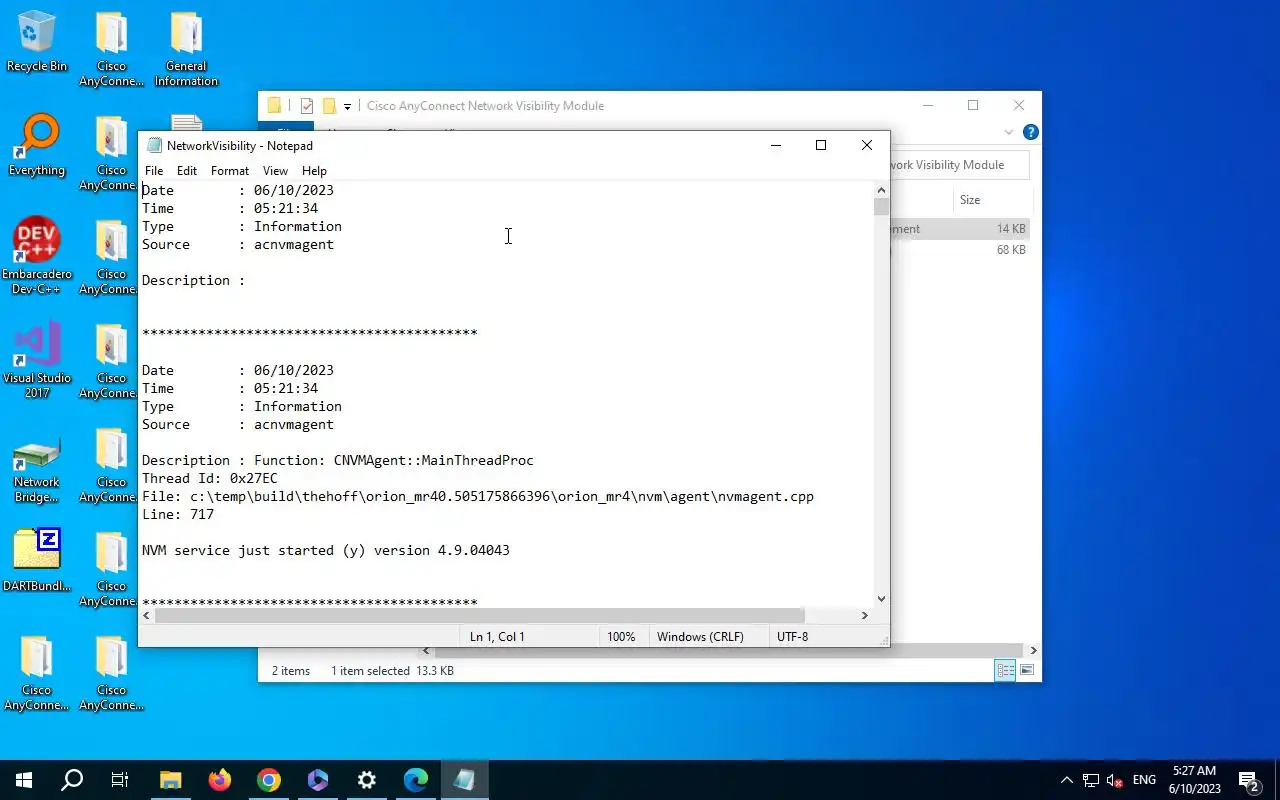Show hidden tray icons chevron
Image resolution: width=1280 pixels, height=800 pixels.
pos(1066,780)
